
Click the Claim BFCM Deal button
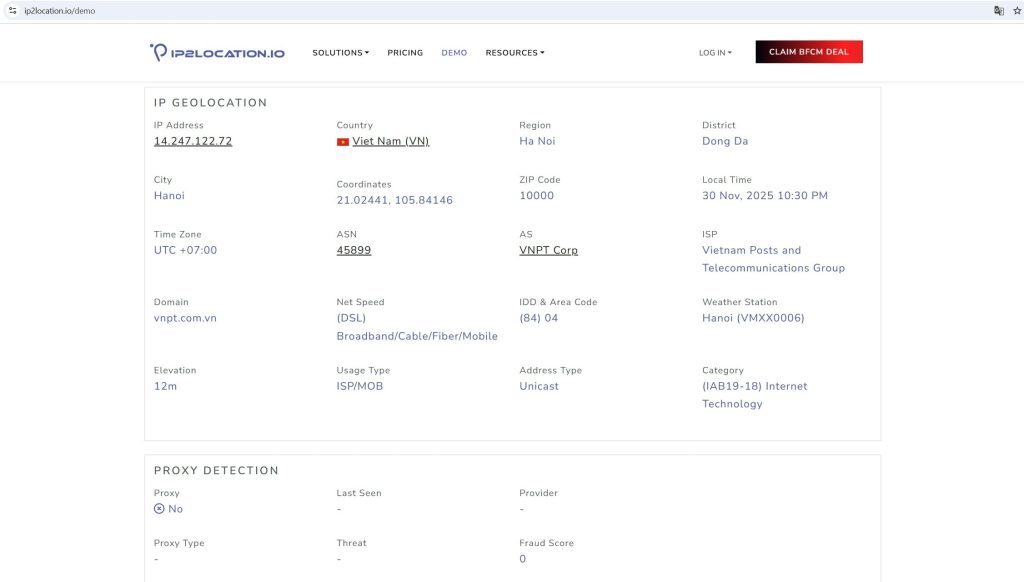[x=809, y=52]
